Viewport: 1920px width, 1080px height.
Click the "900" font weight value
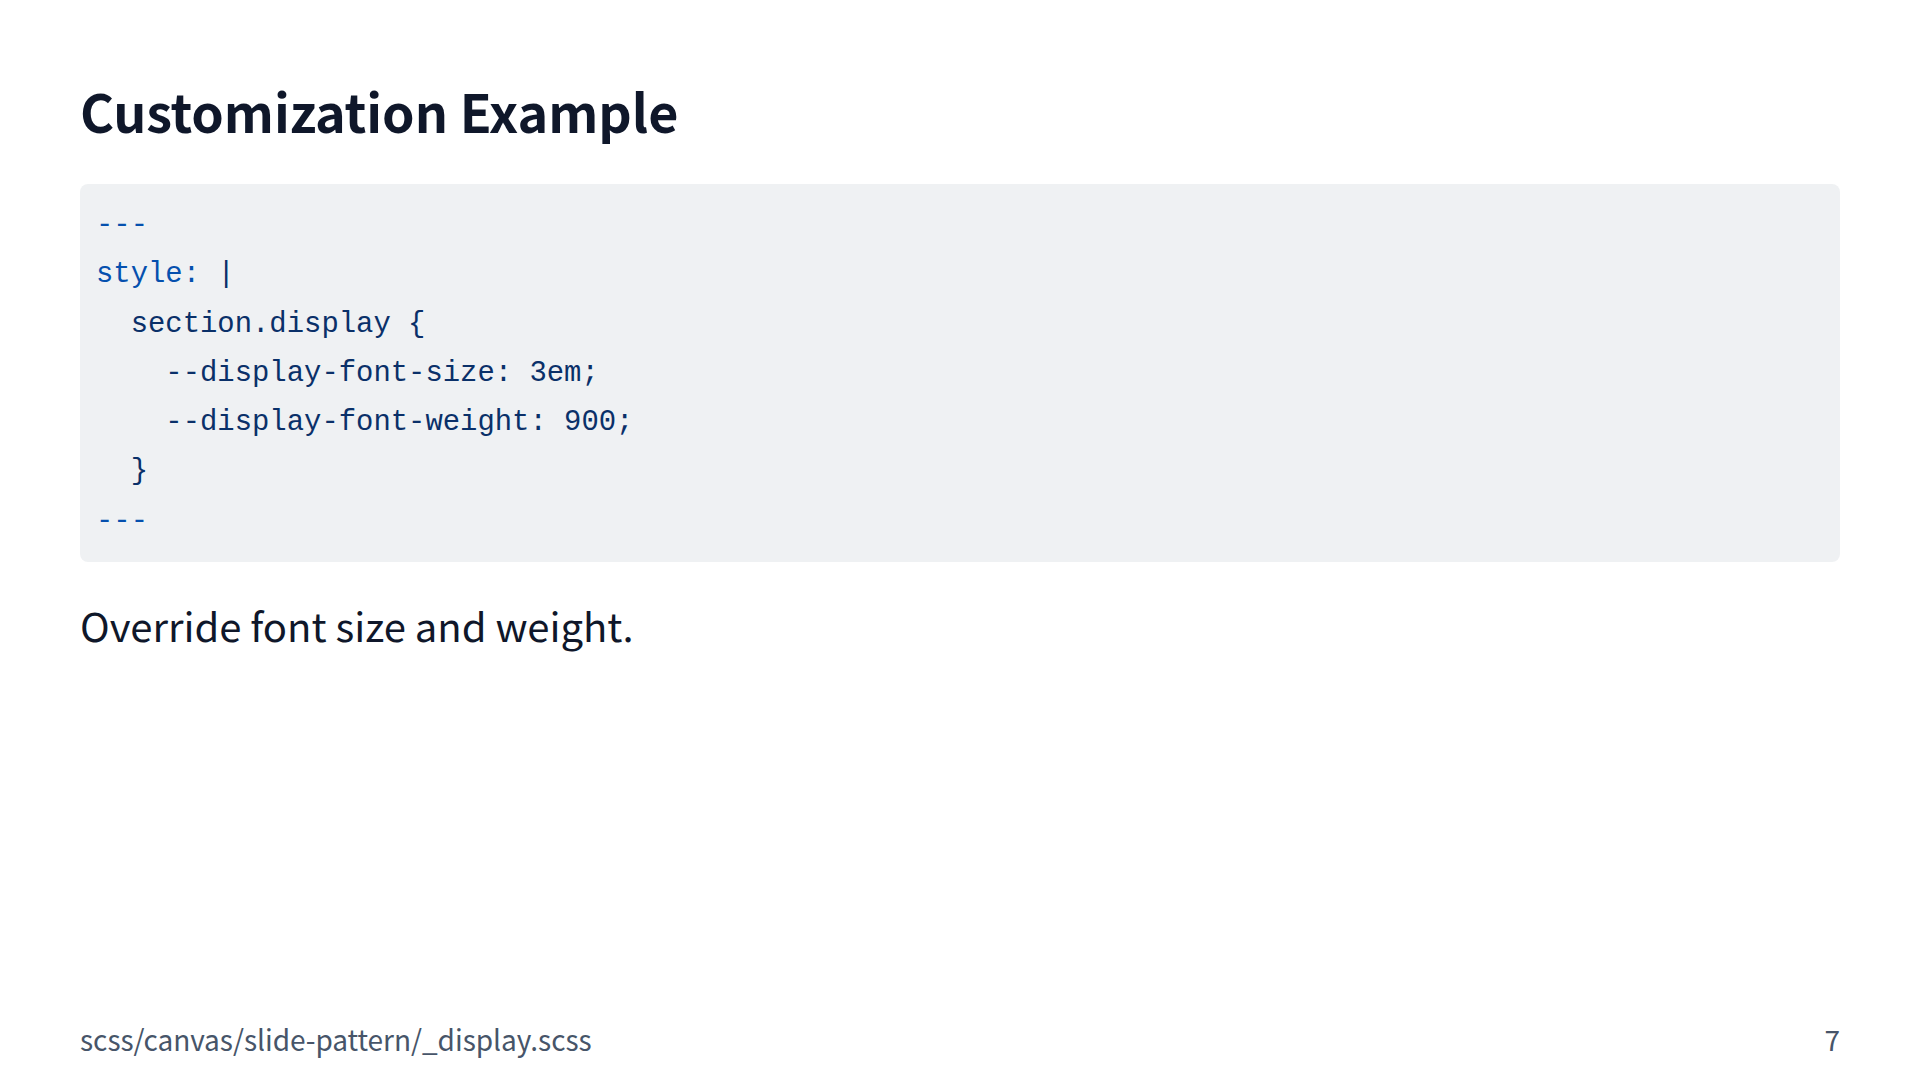[x=590, y=421]
